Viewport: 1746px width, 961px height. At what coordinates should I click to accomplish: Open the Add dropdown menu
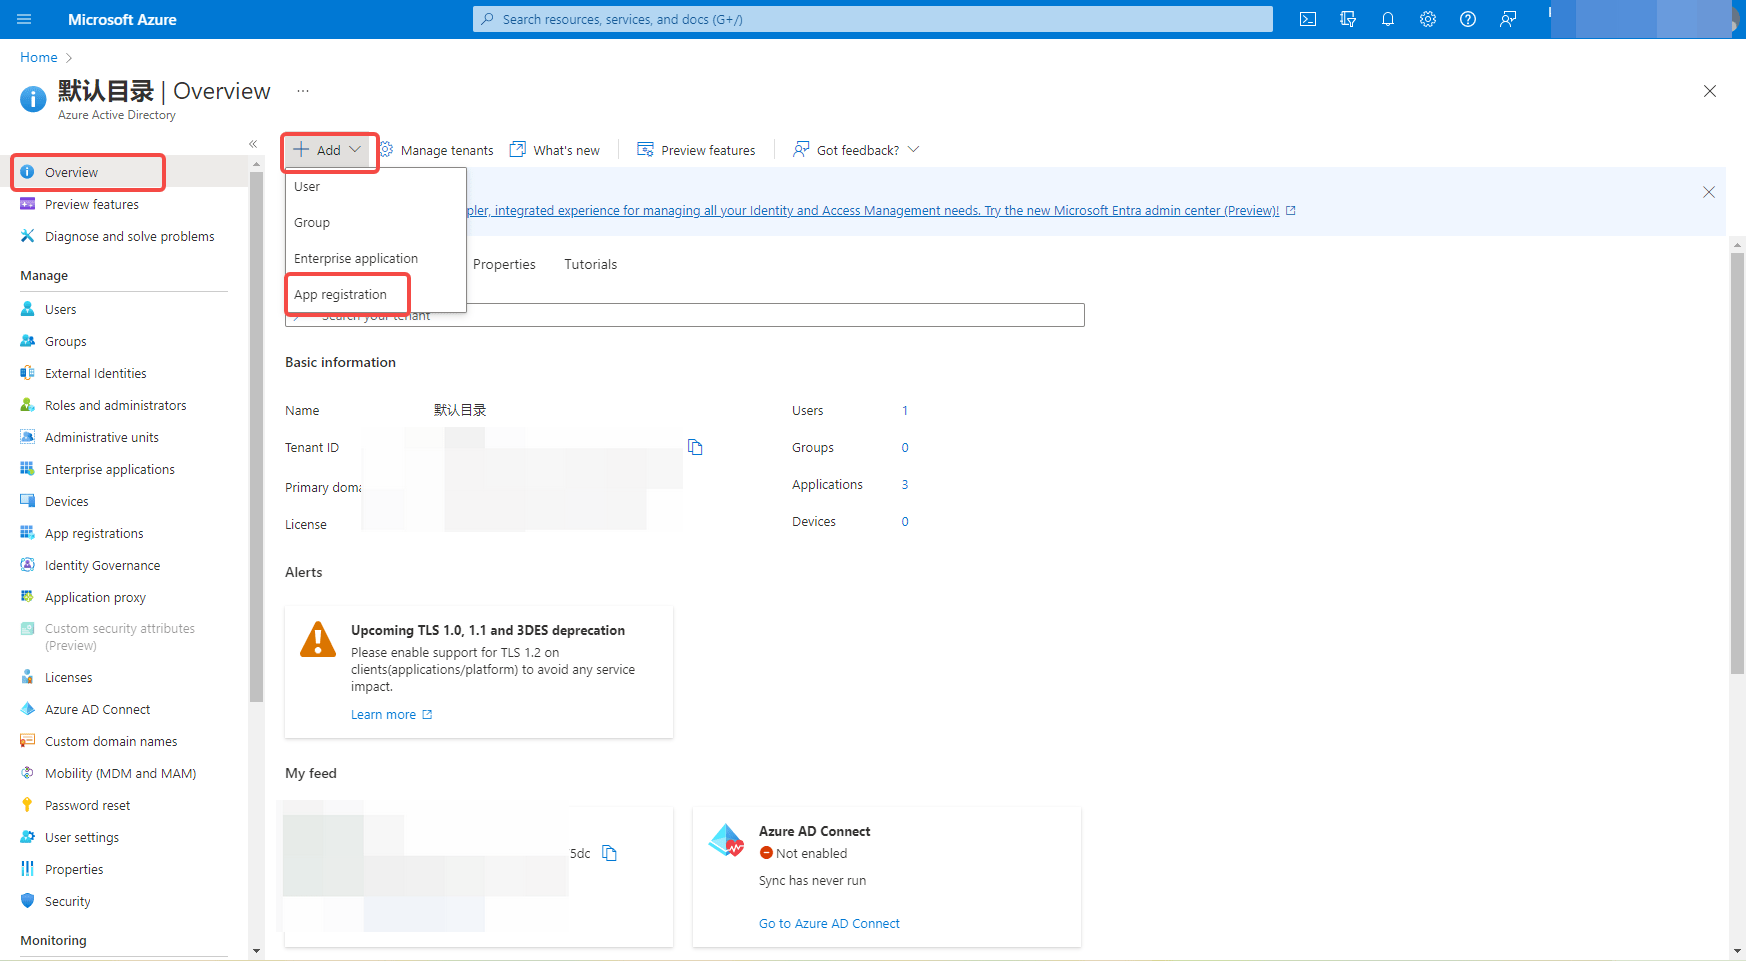[x=328, y=149]
